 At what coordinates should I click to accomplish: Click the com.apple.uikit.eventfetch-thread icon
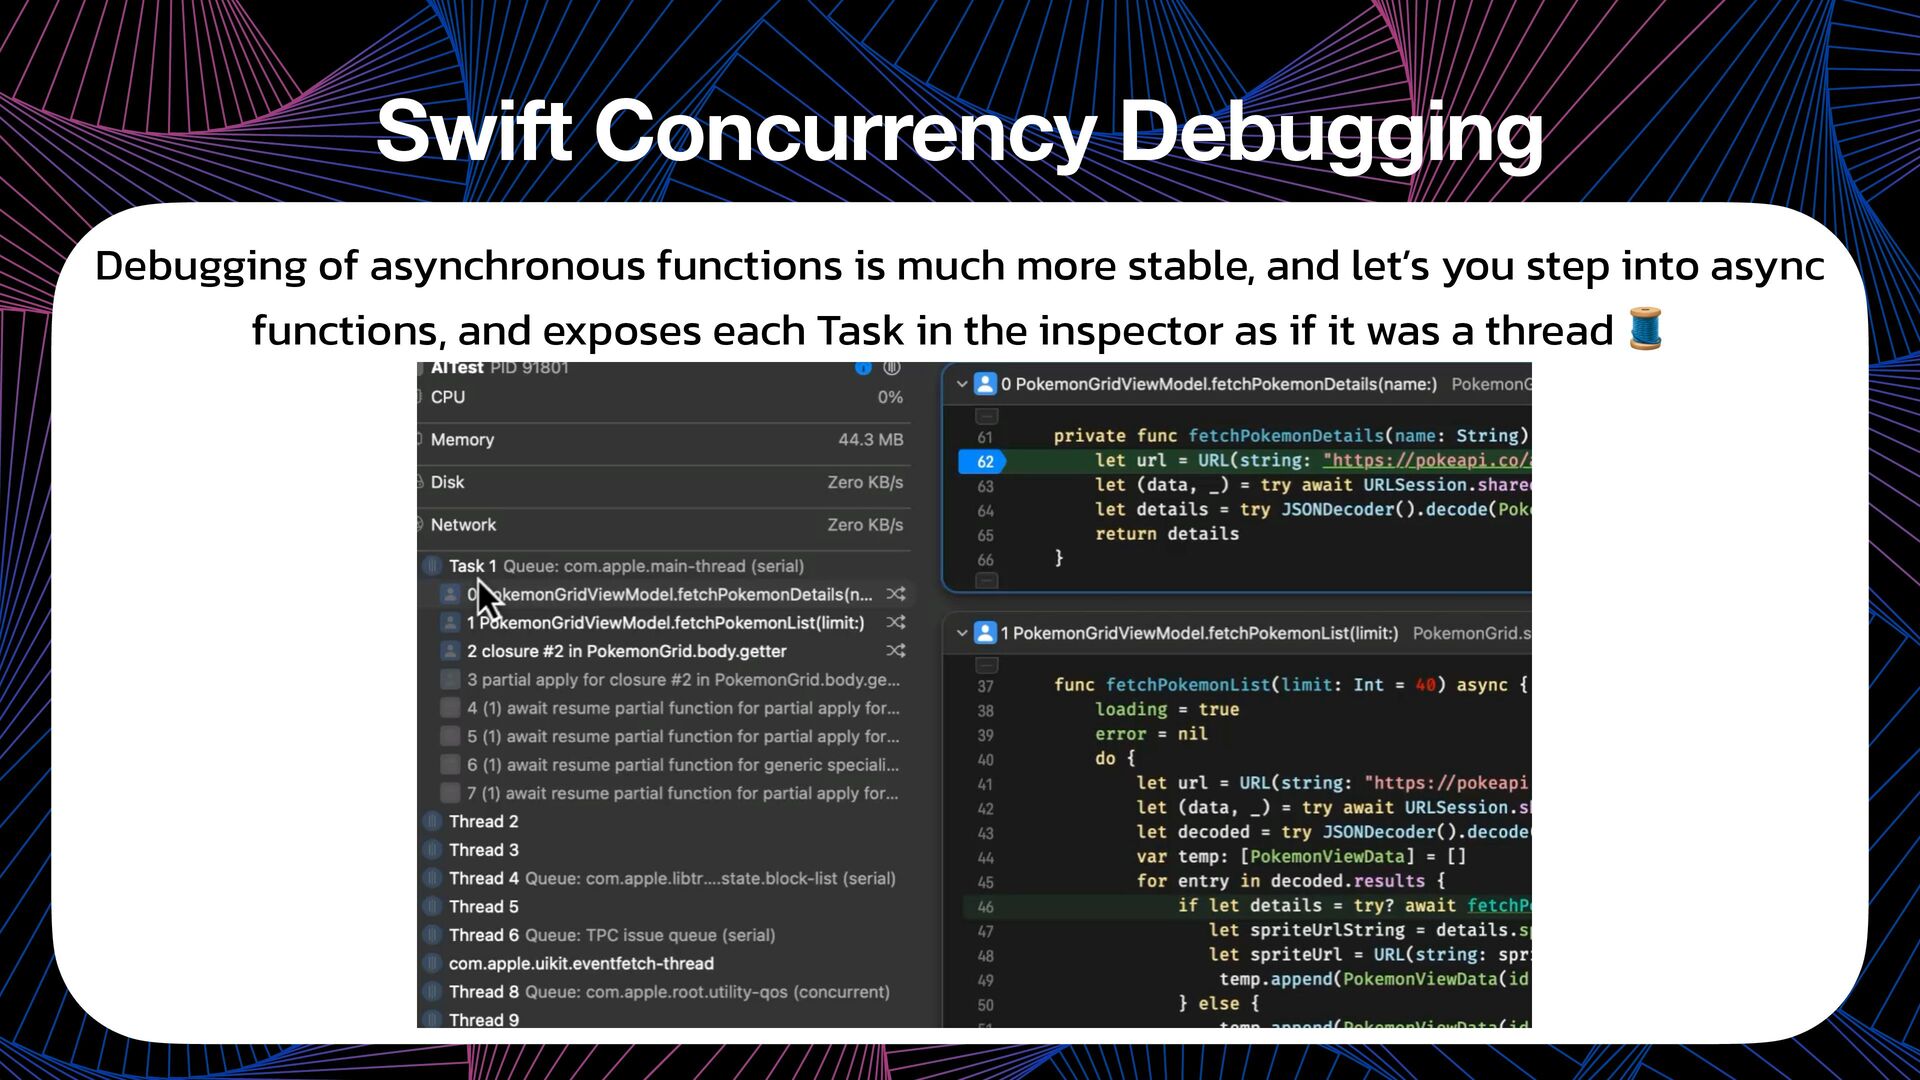(432, 964)
